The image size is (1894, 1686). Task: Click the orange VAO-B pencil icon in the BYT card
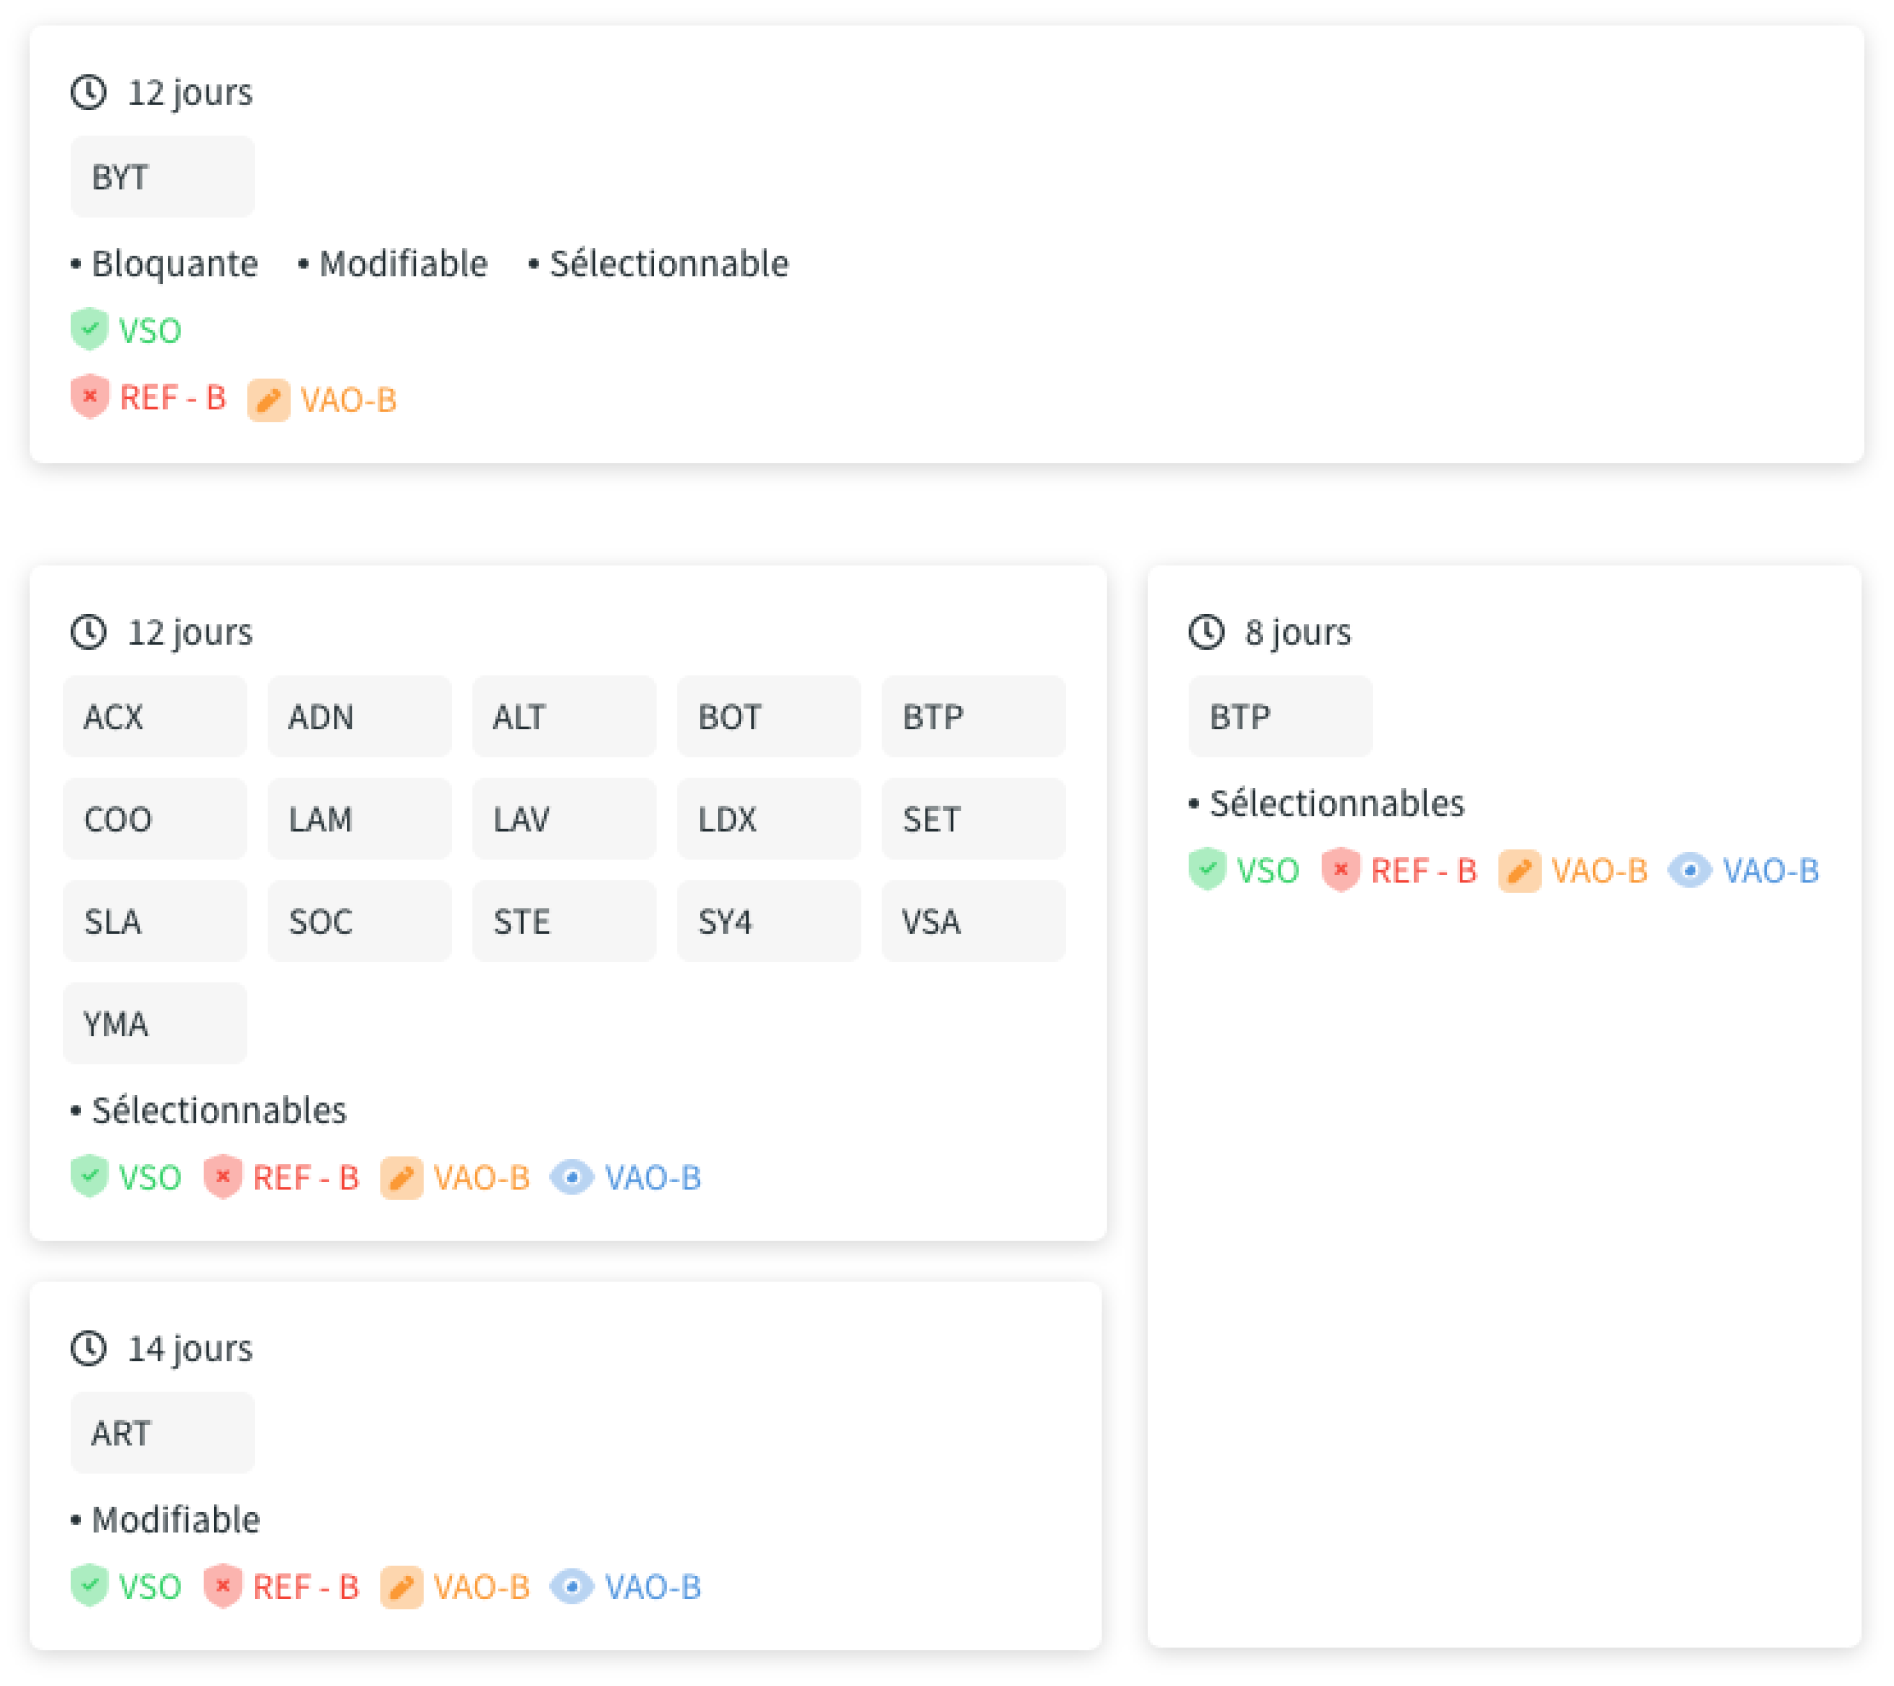click(x=268, y=400)
